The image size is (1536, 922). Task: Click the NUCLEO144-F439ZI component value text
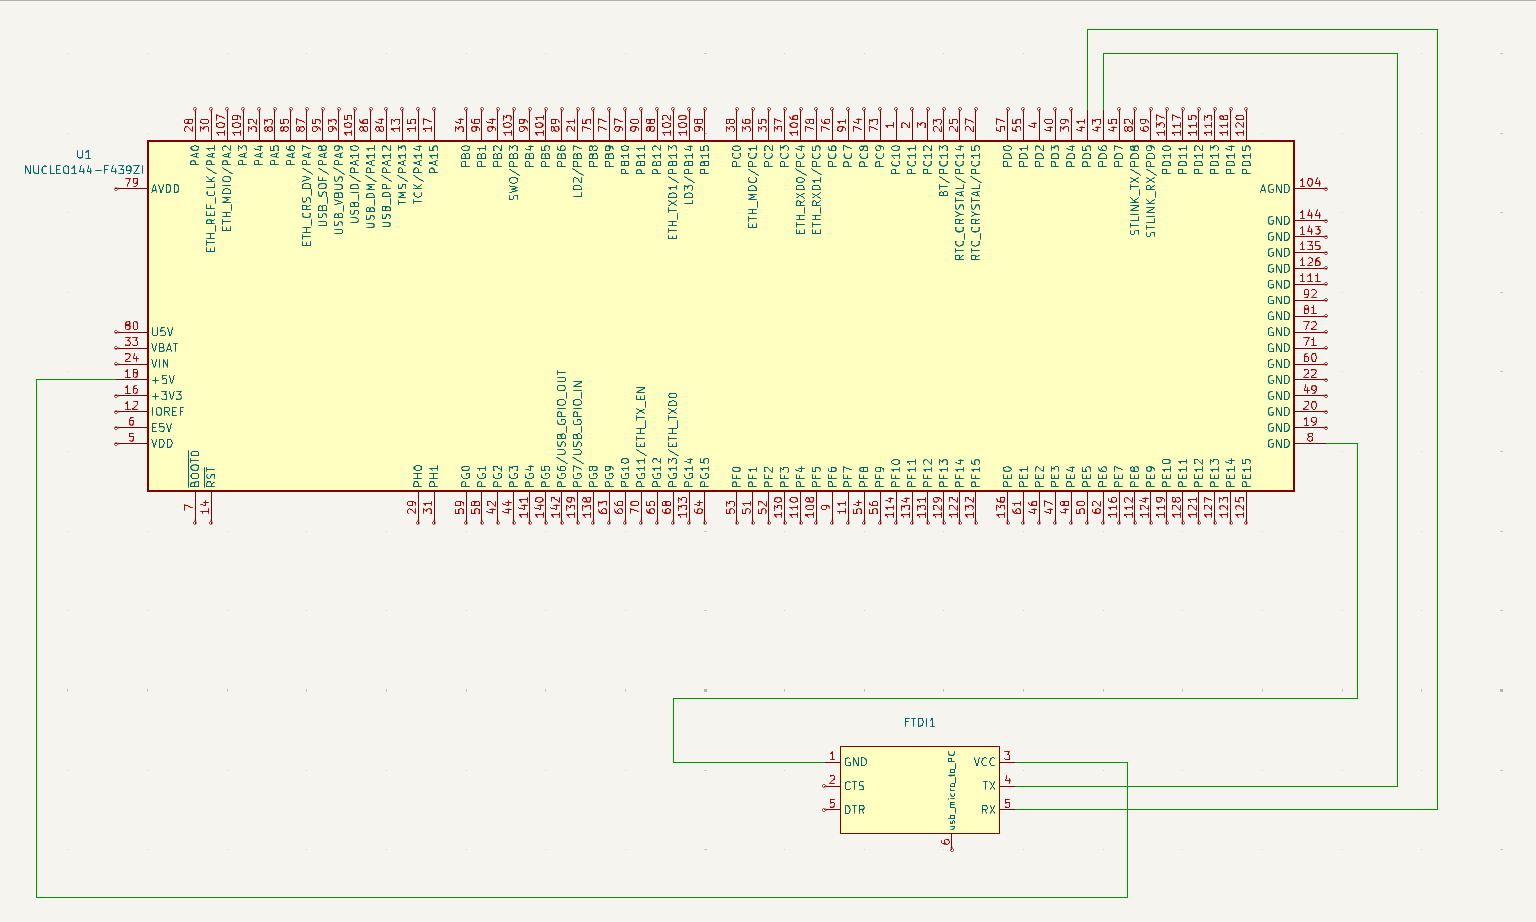(x=84, y=170)
